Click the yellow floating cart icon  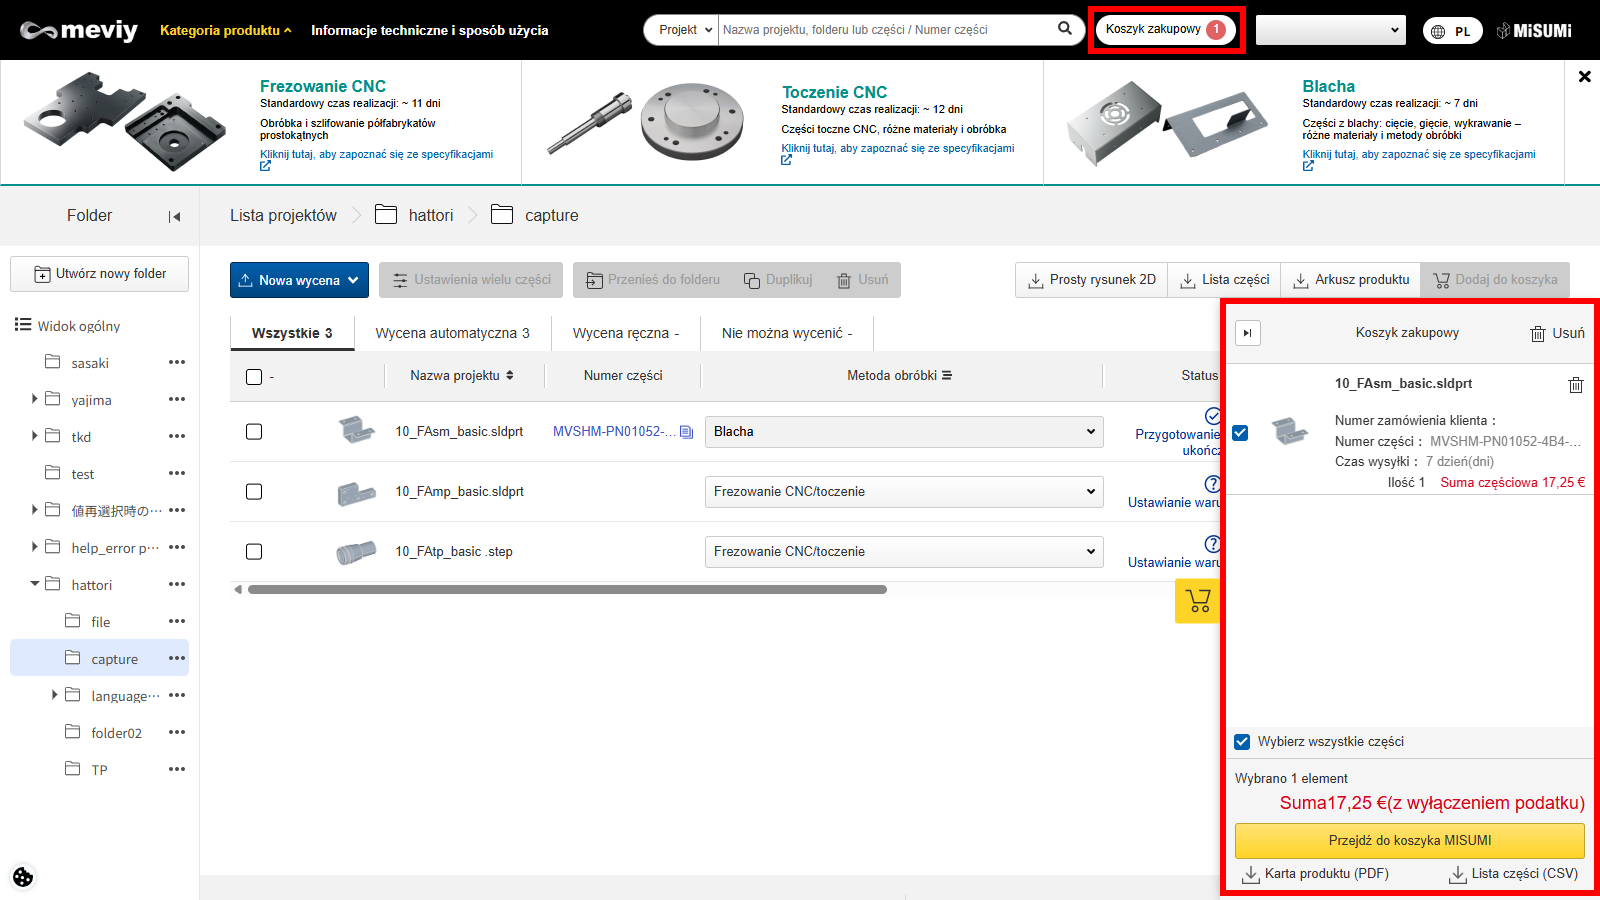click(1197, 601)
